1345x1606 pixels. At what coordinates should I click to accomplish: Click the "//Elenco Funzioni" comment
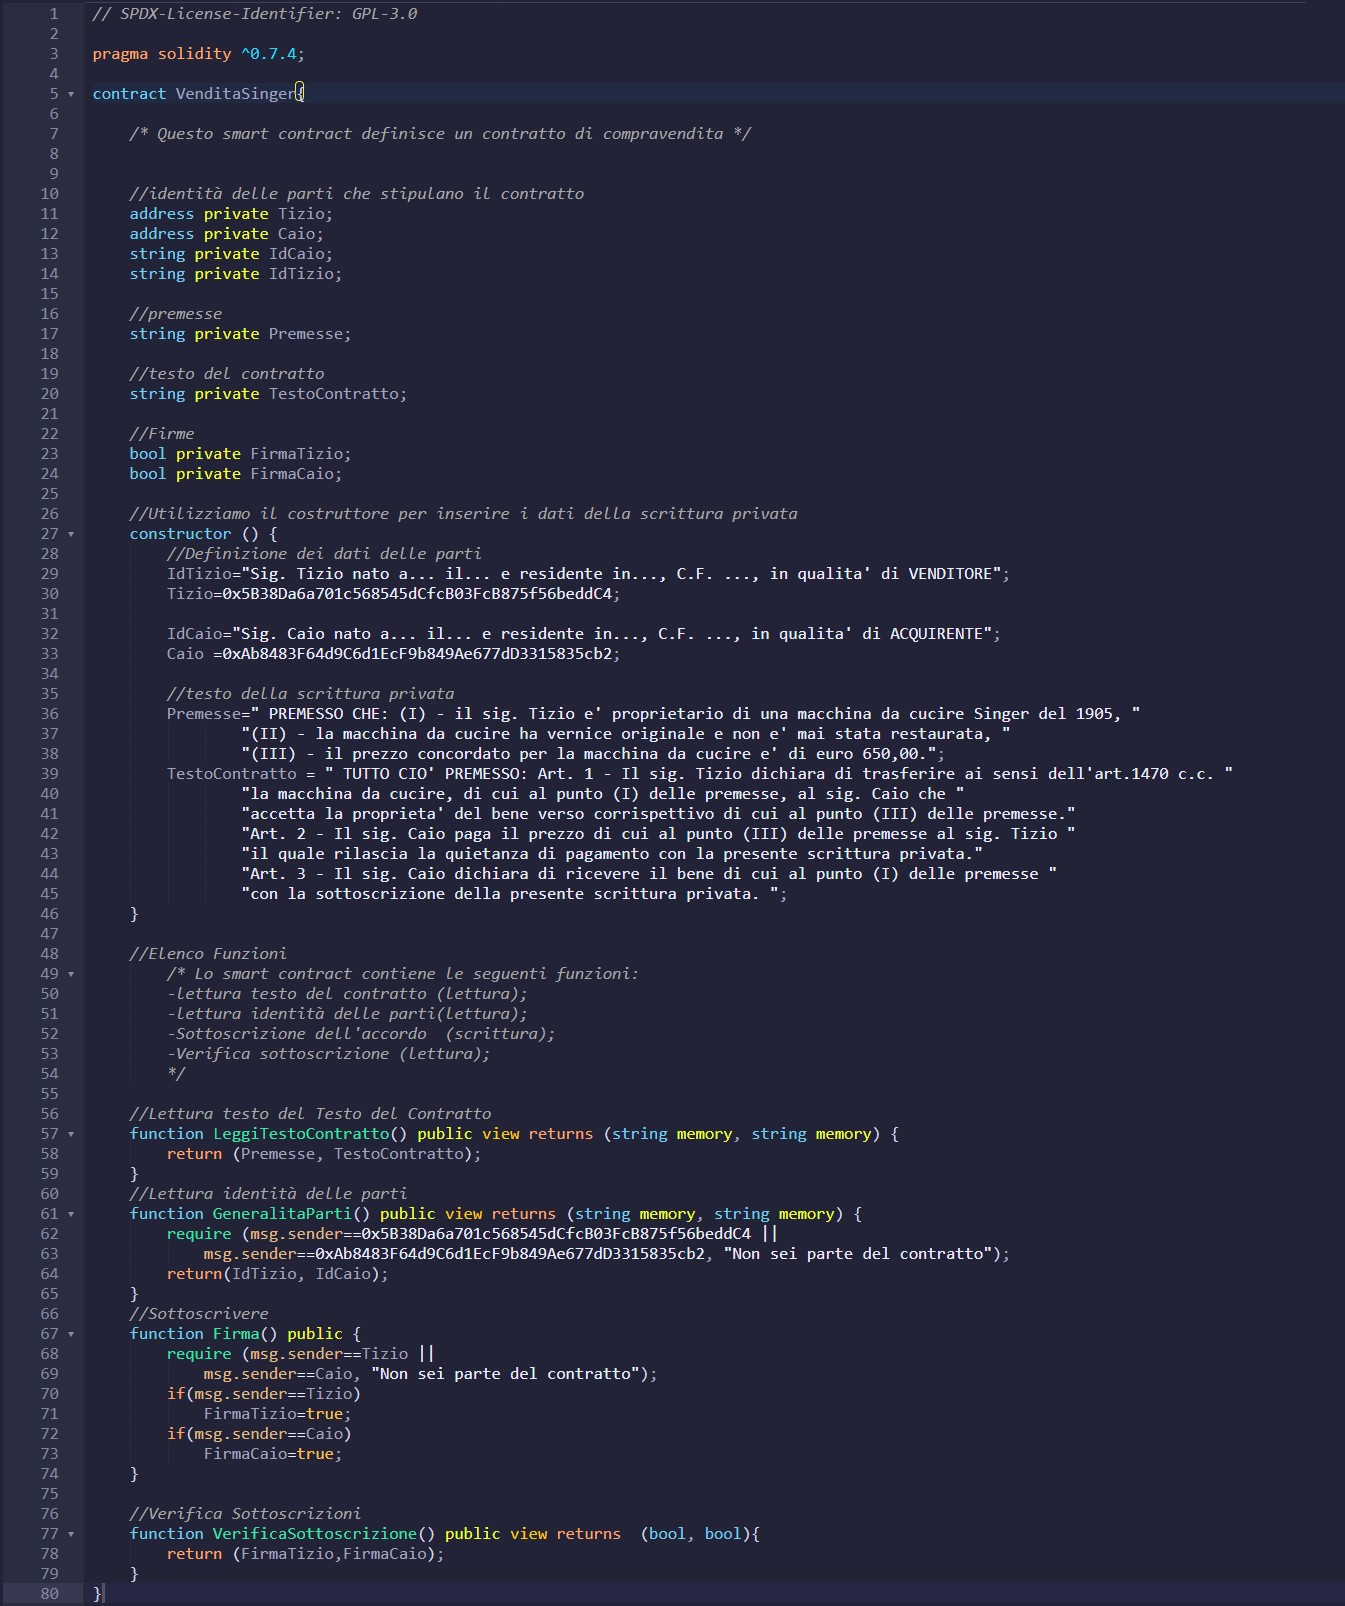click(x=208, y=954)
